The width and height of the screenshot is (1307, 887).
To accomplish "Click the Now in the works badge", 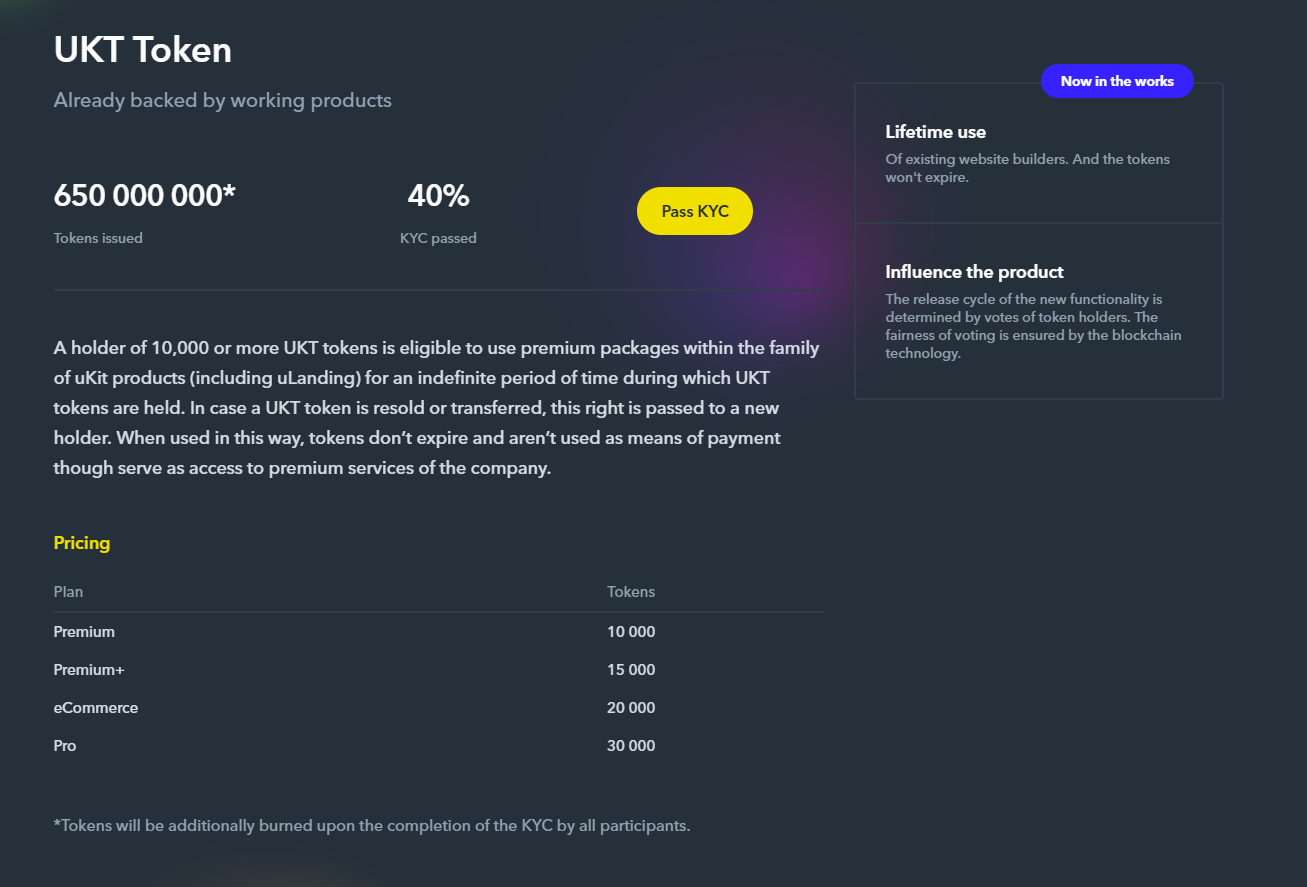I will click(x=1117, y=81).
